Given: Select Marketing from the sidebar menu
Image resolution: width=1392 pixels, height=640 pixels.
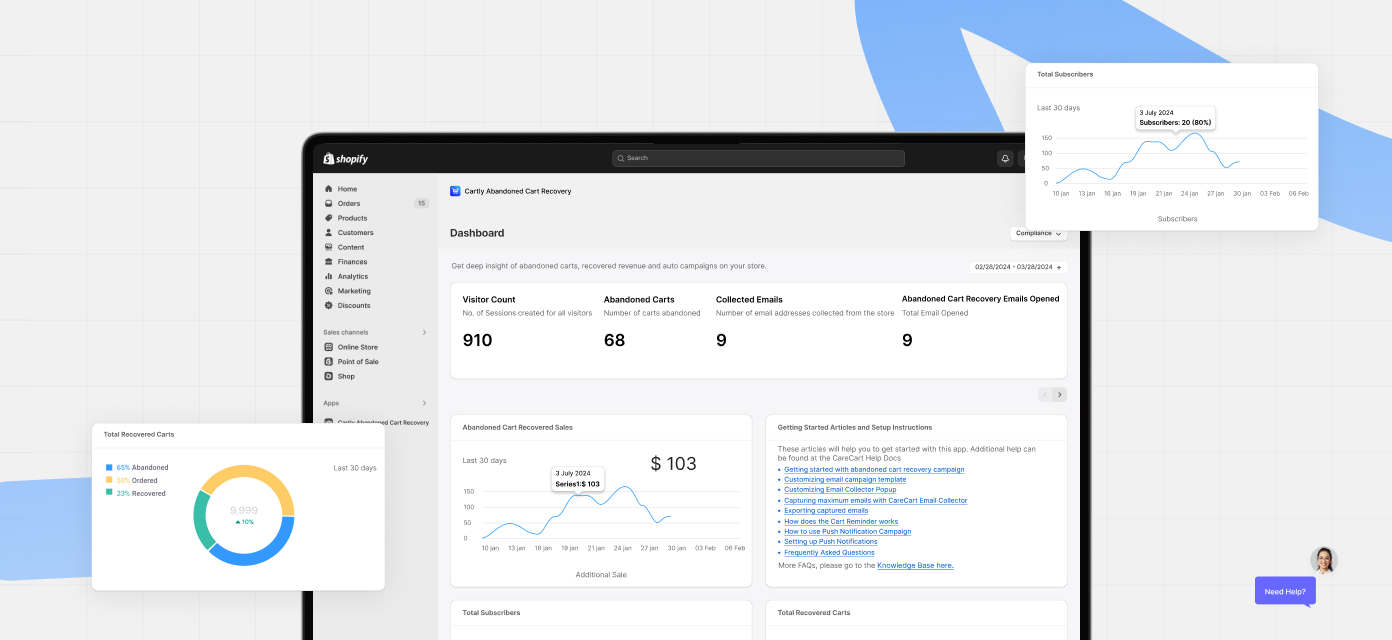Looking at the screenshot, I should click(x=353, y=291).
